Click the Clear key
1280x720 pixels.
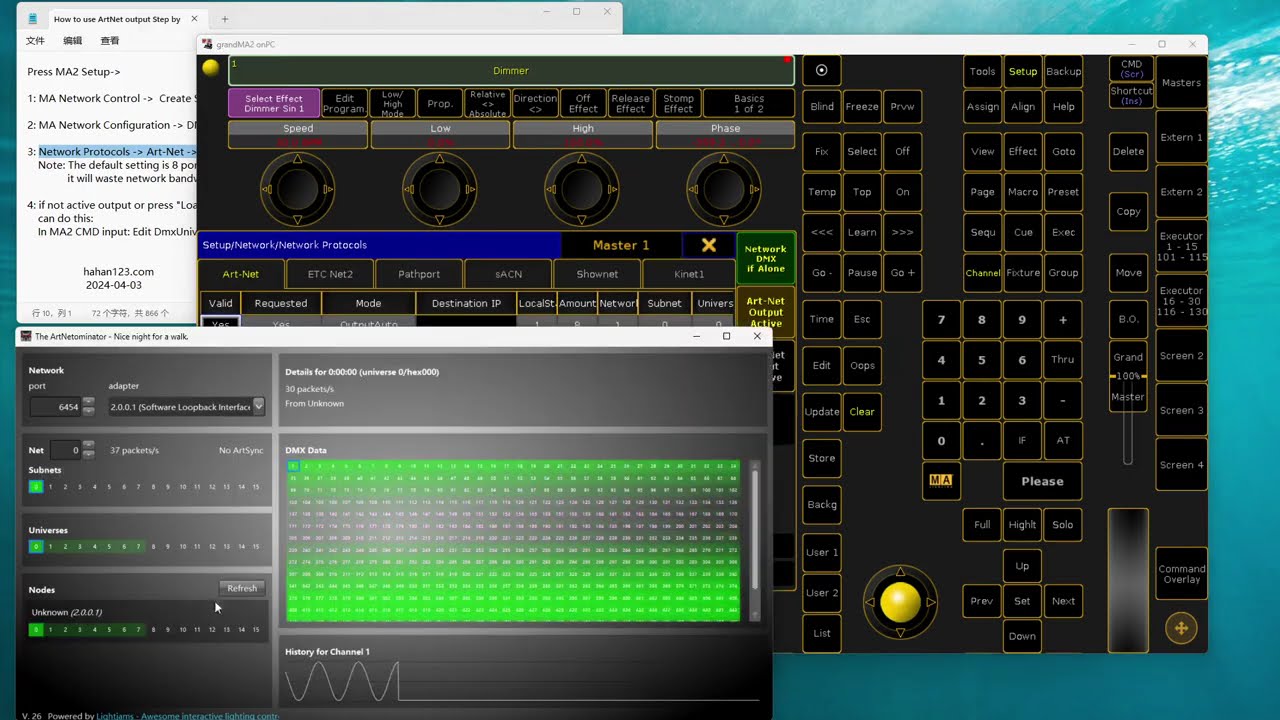coord(862,411)
